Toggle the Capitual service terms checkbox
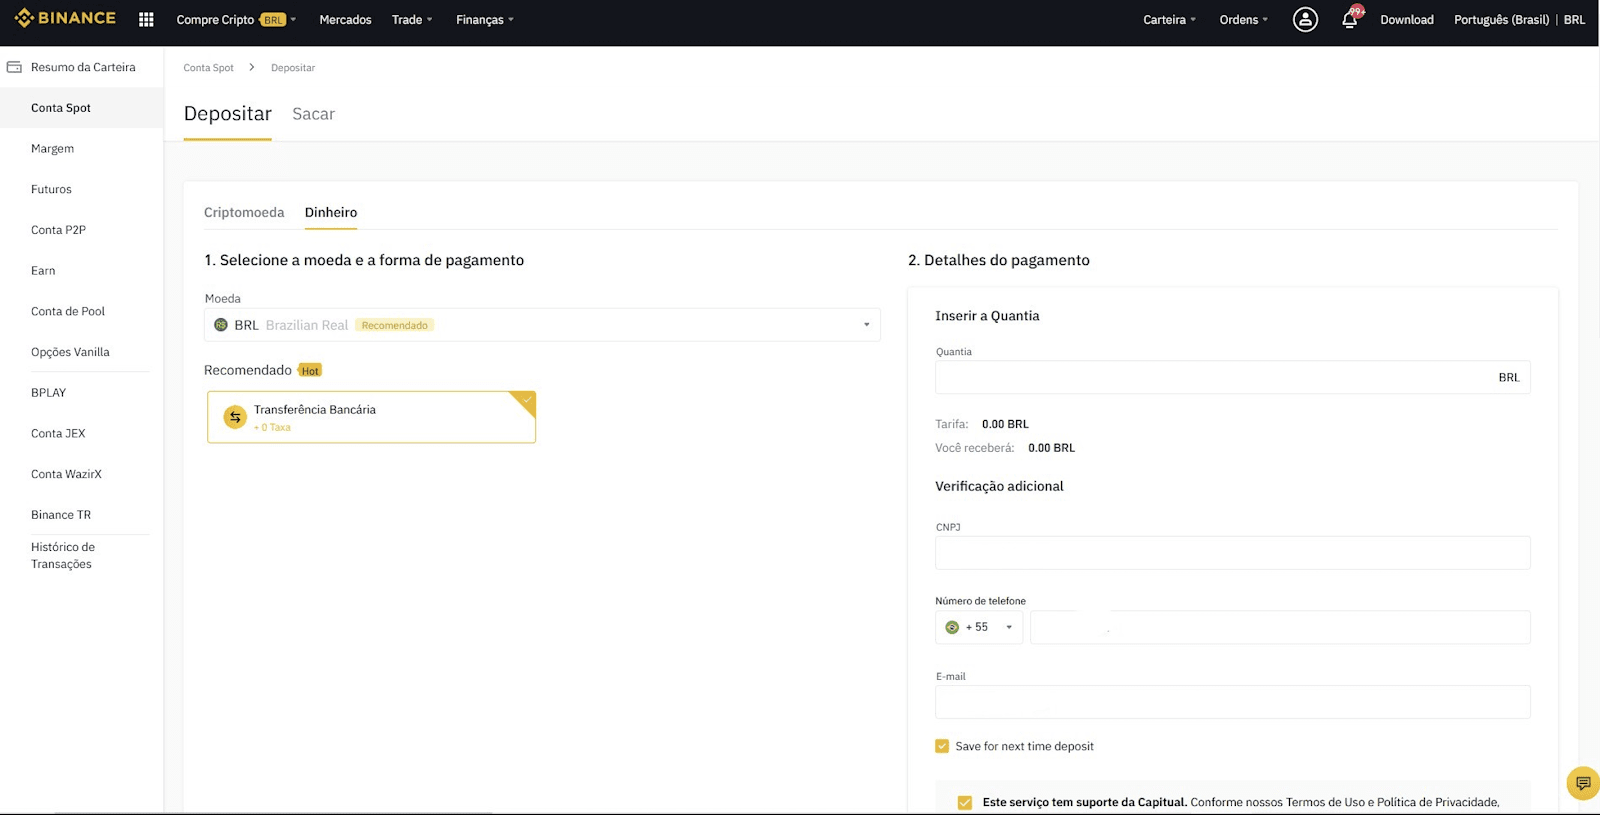This screenshot has width=1600, height=815. pyautogui.click(x=965, y=802)
